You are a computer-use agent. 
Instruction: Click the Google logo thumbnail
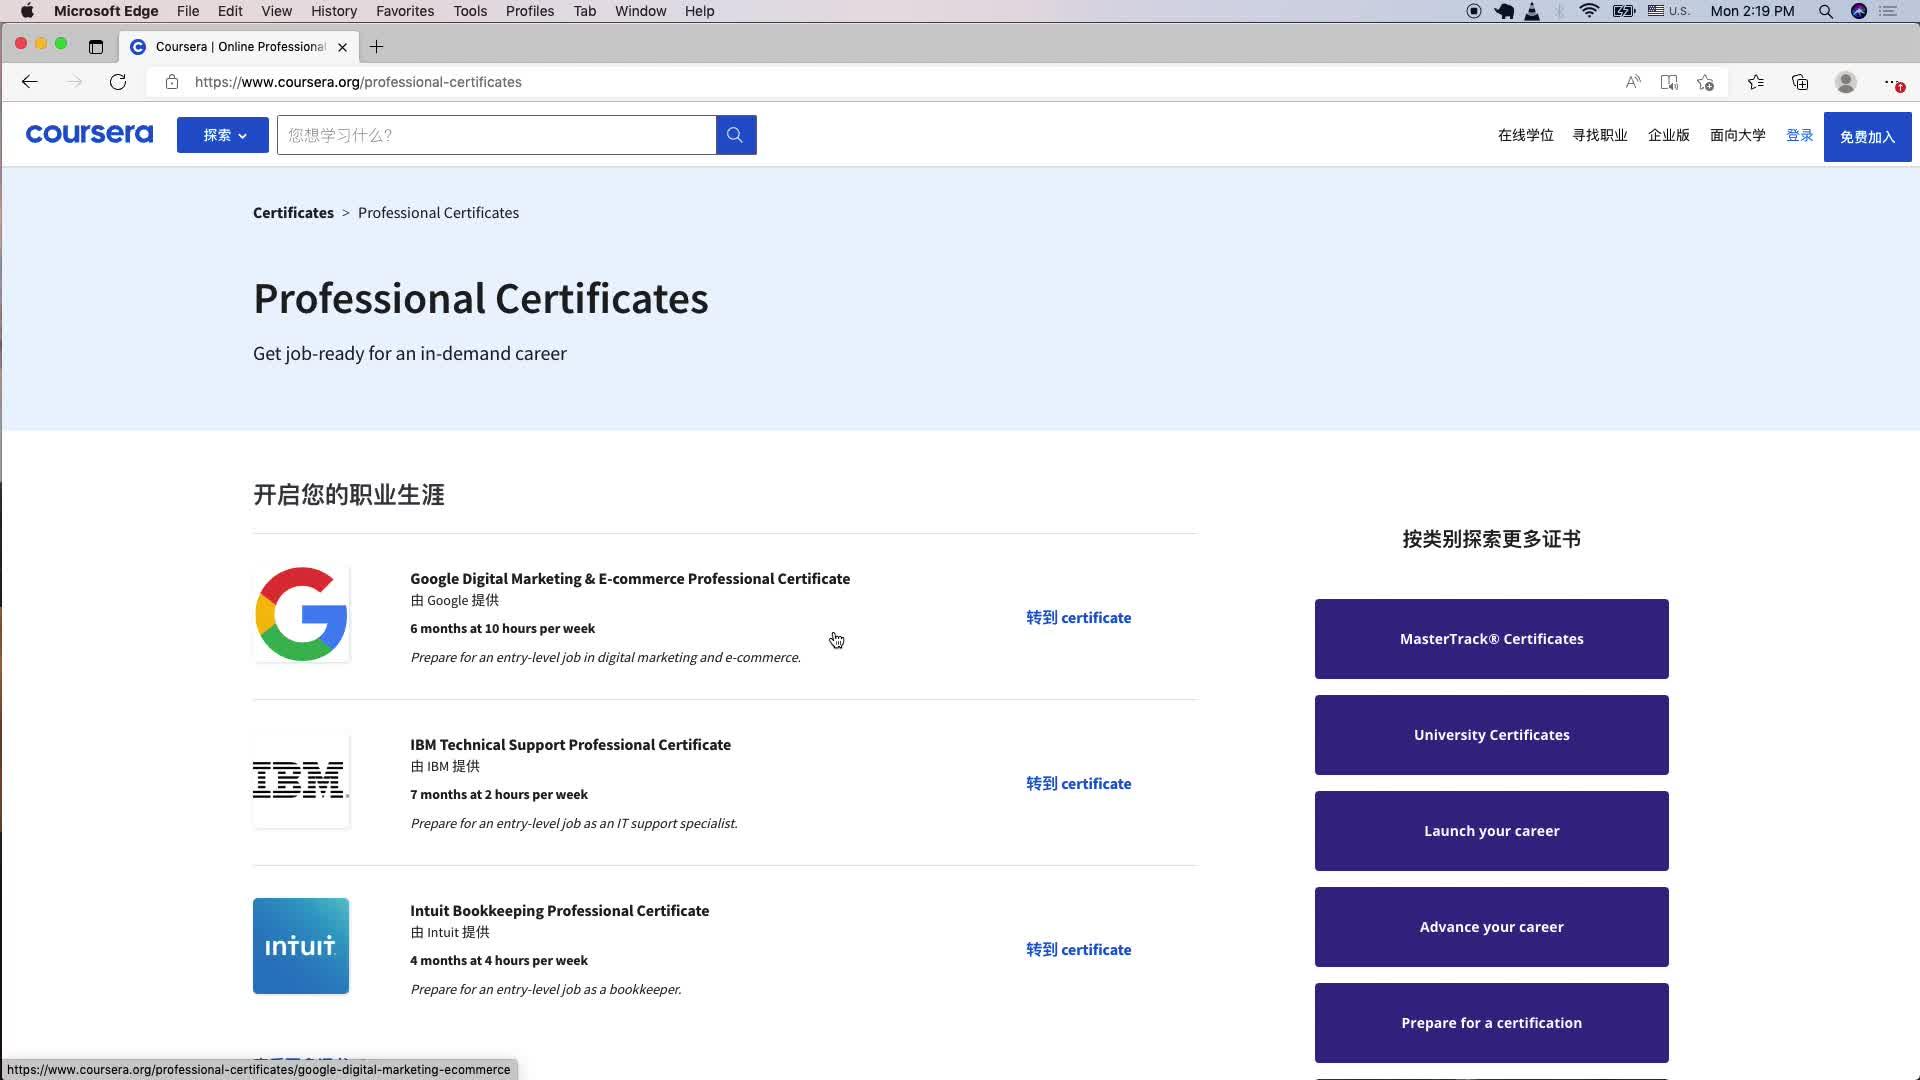(x=301, y=614)
